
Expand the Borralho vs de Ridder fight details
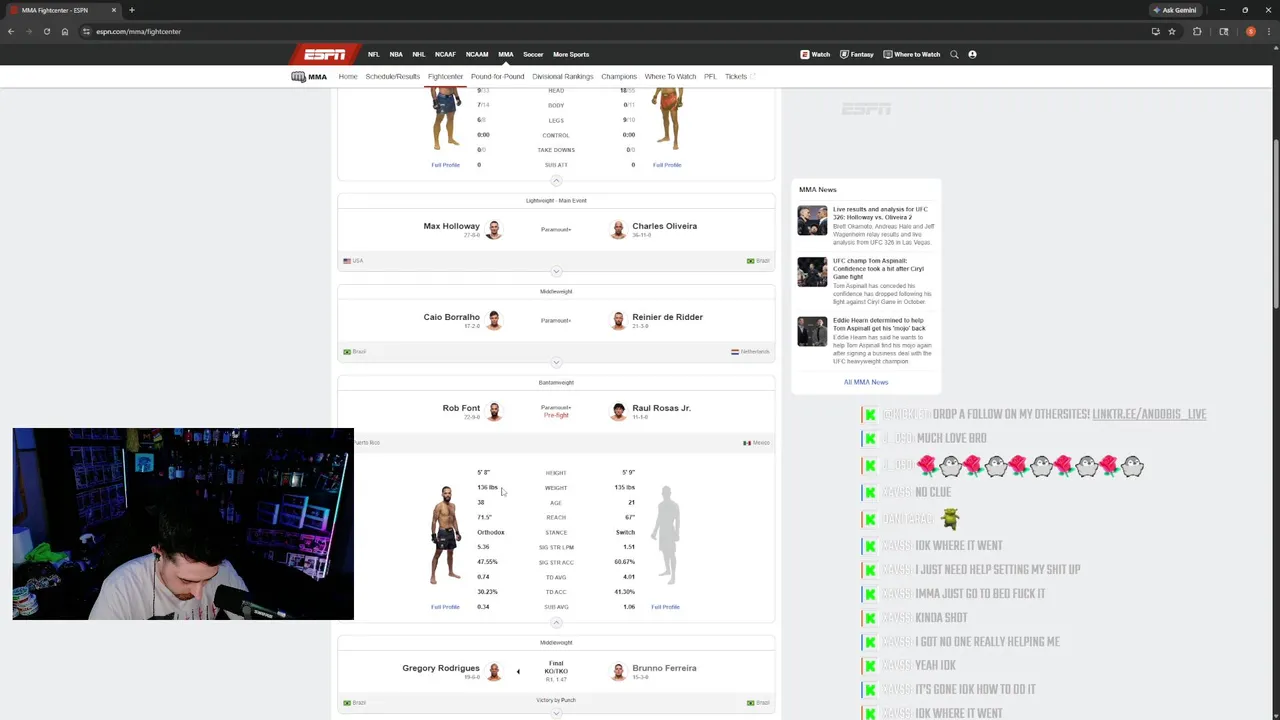[x=556, y=362]
